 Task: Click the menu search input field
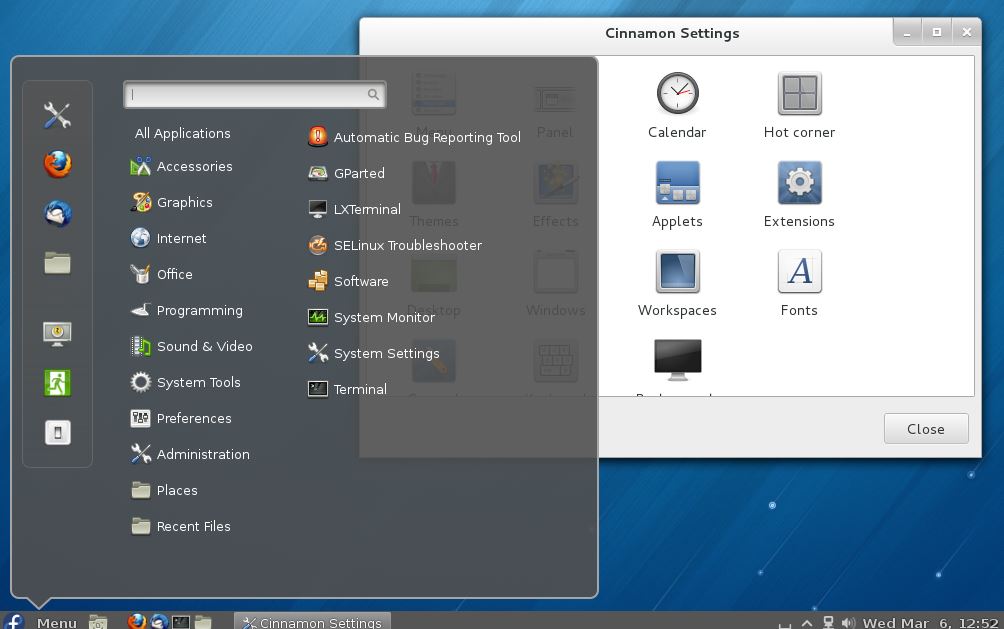pos(255,95)
